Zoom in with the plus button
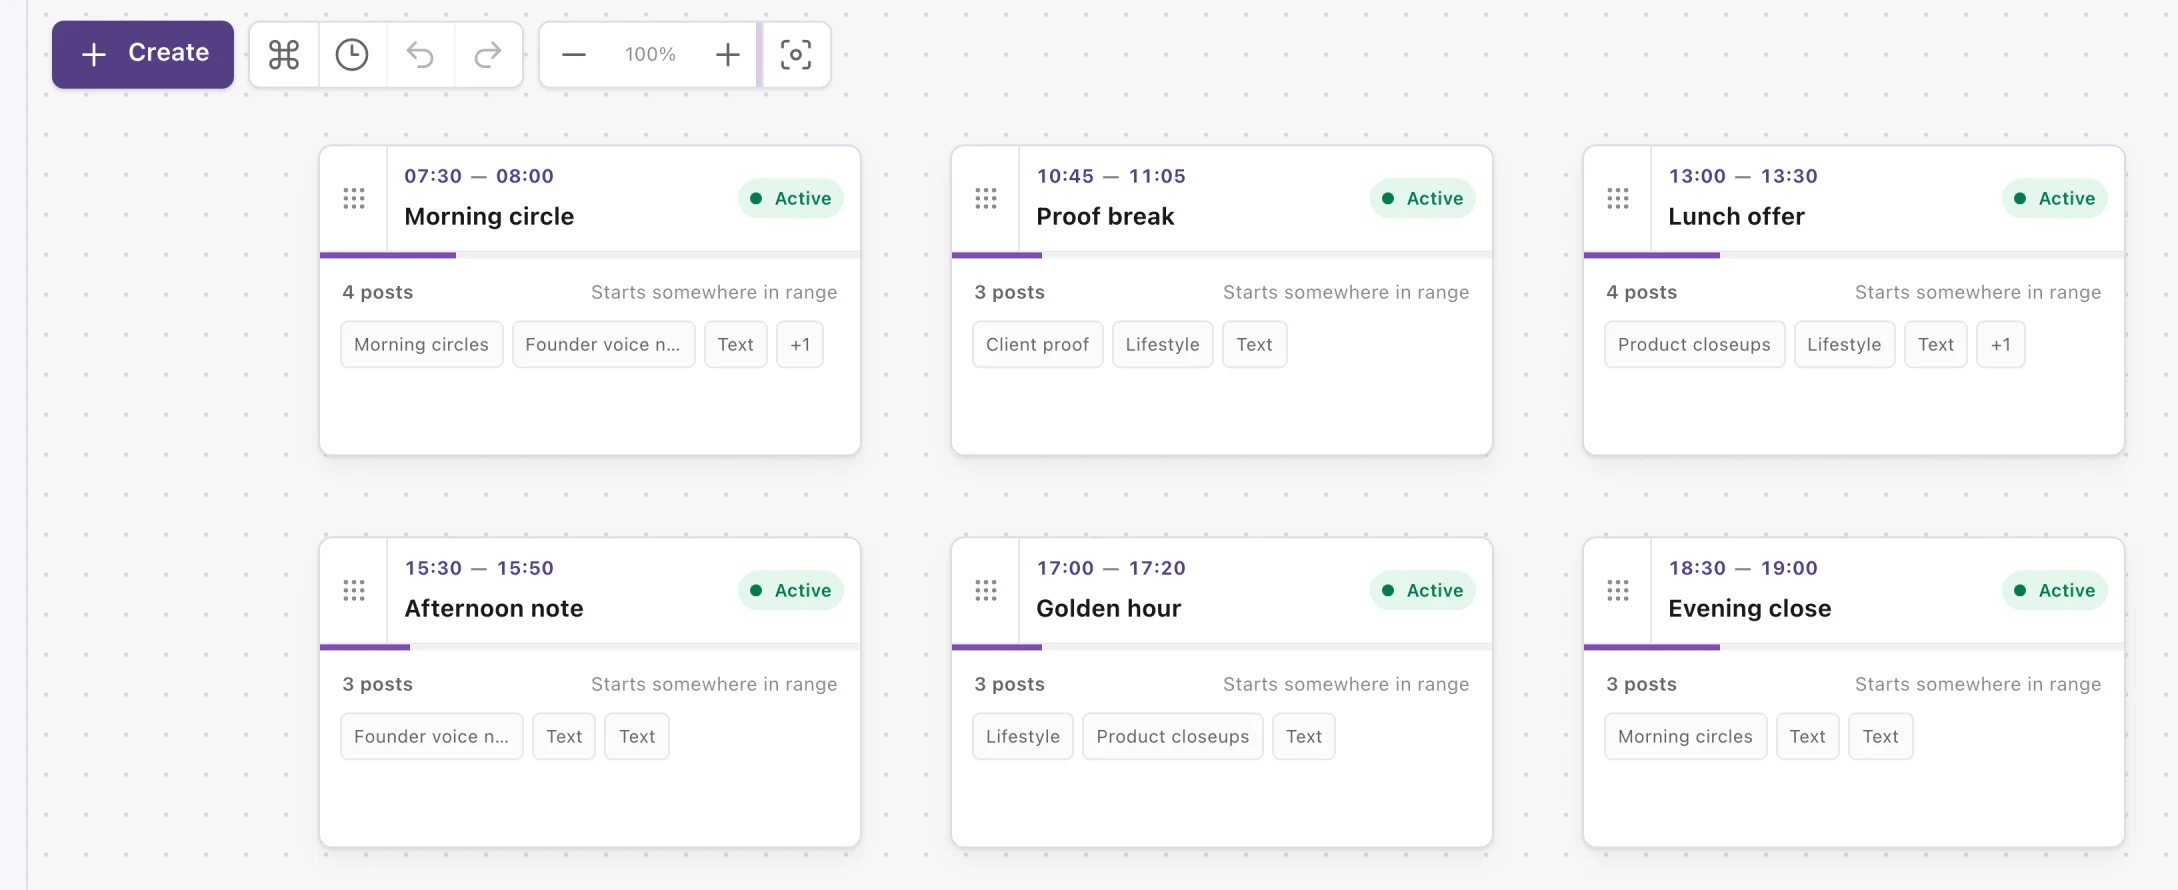Image resolution: width=2178 pixels, height=890 pixels. [x=728, y=54]
